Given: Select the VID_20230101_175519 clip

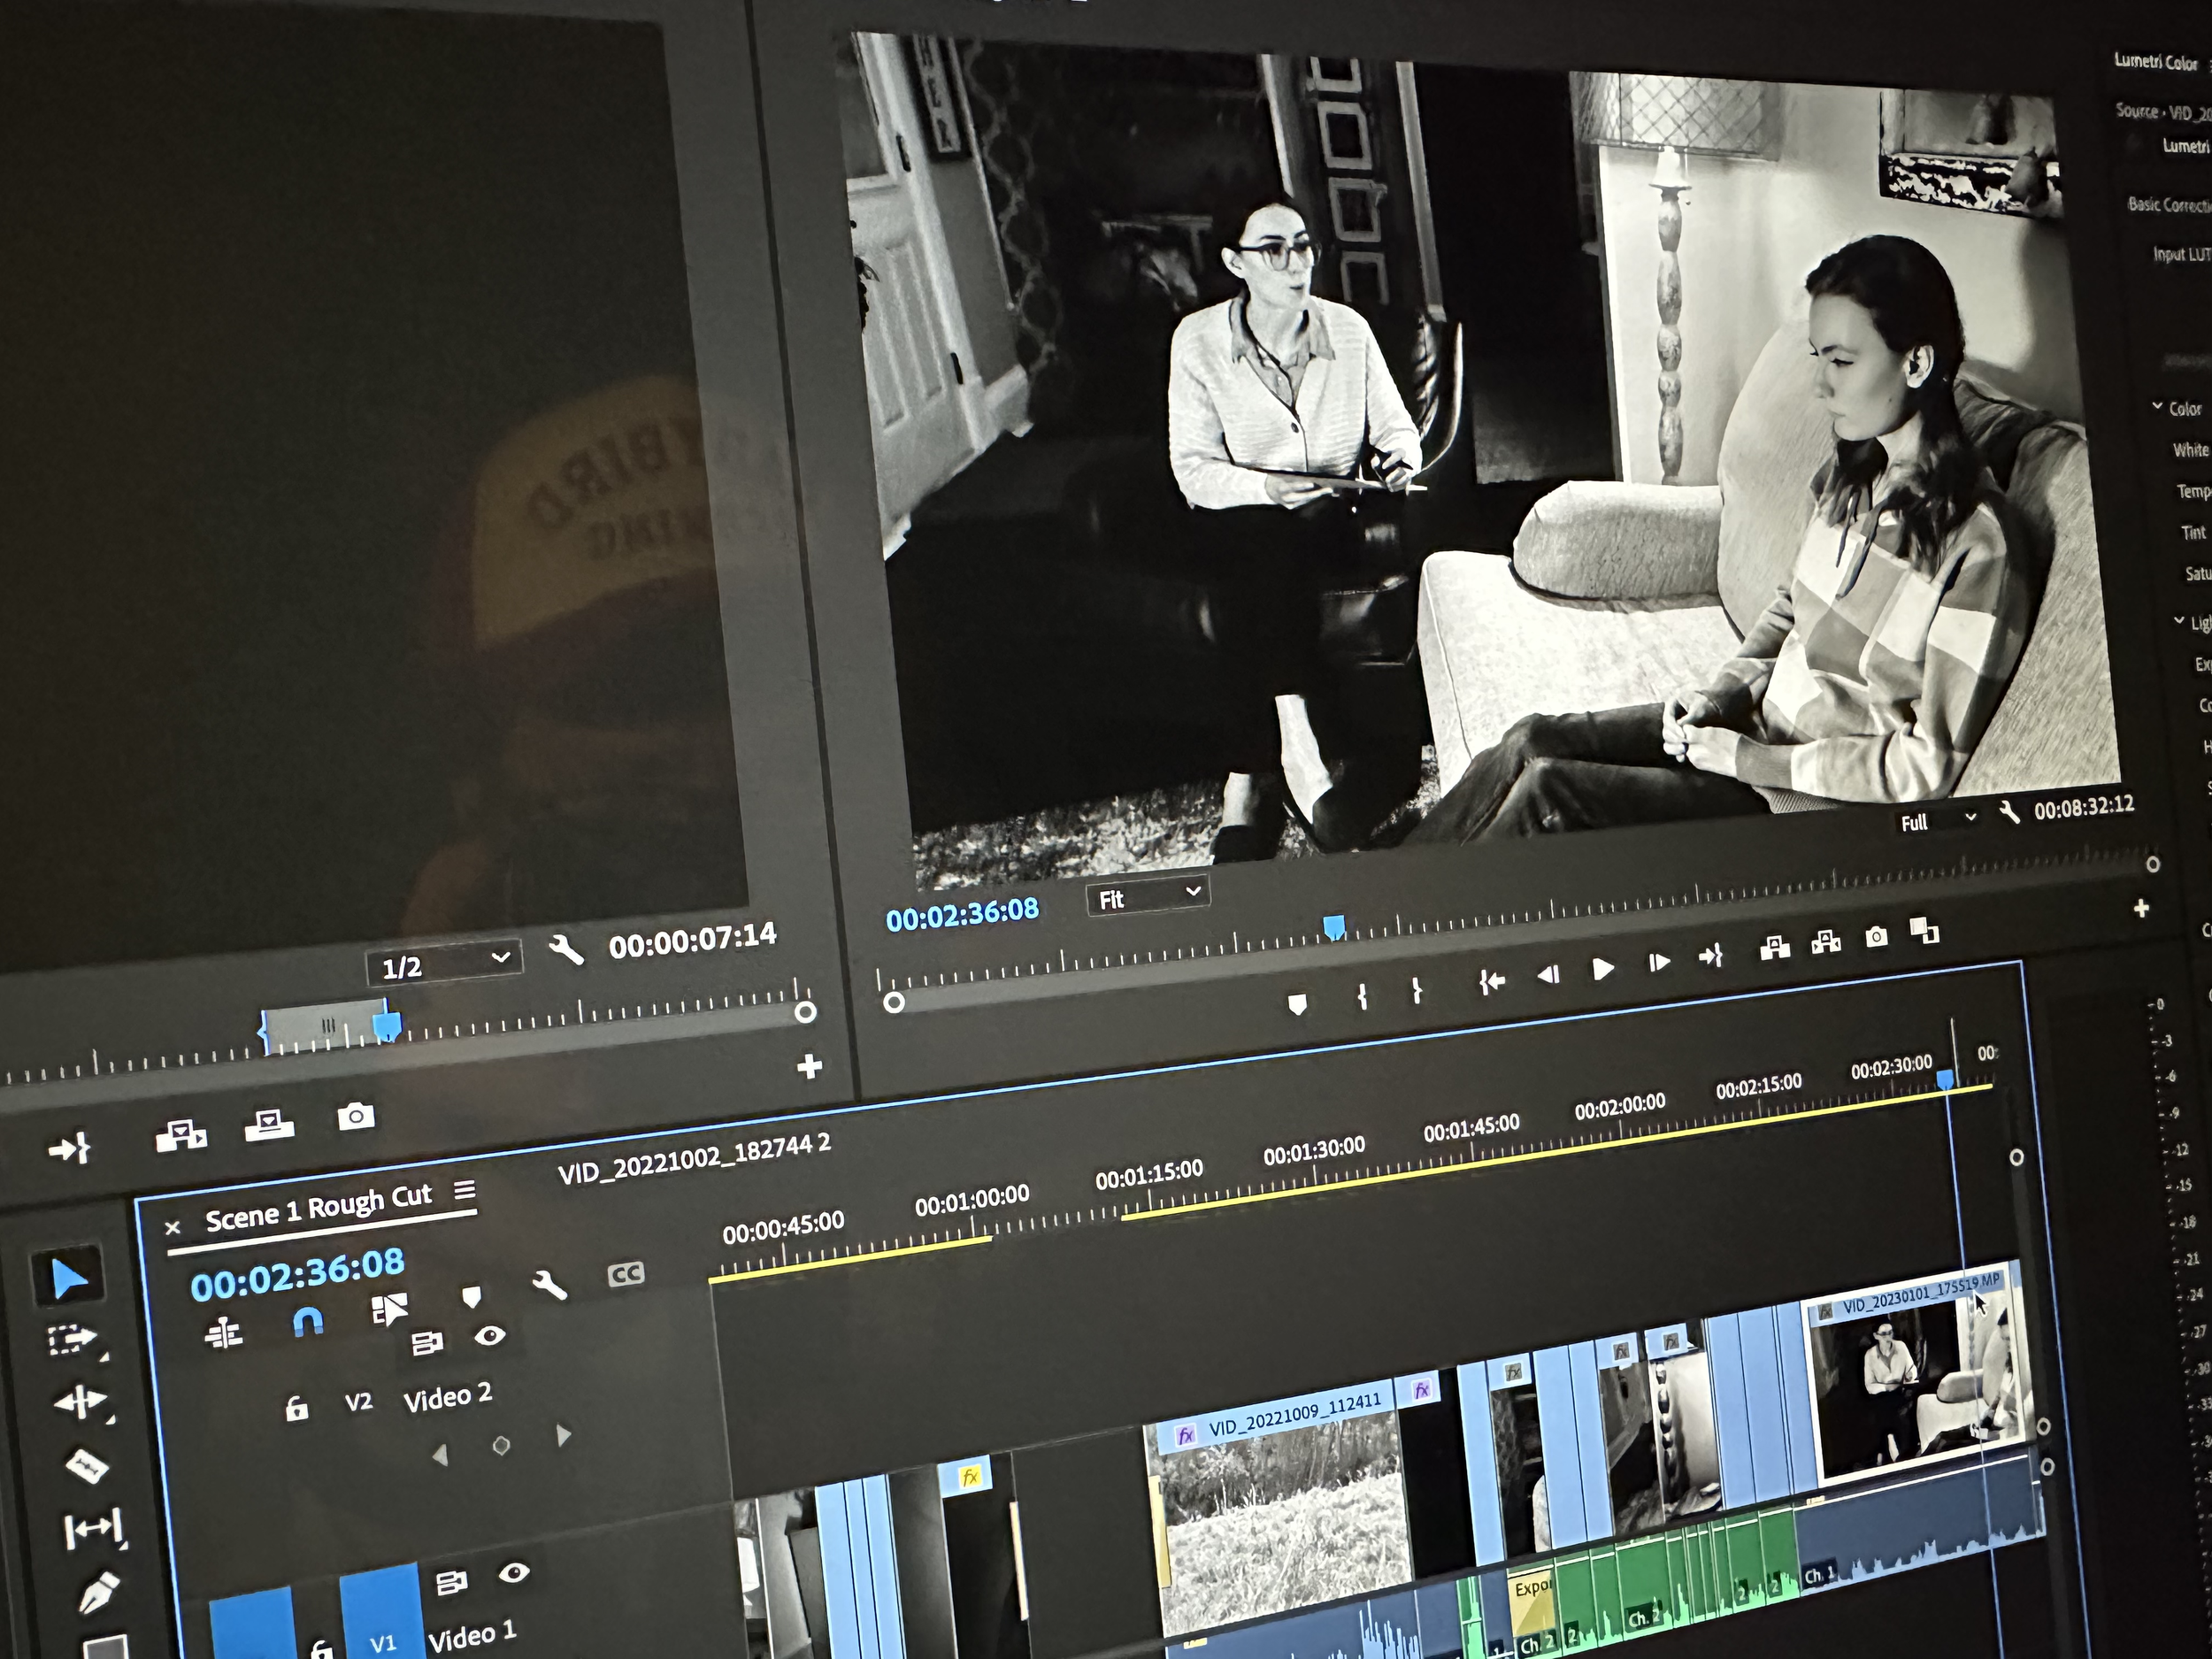Looking at the screenshot, I should point(1920,1372).
